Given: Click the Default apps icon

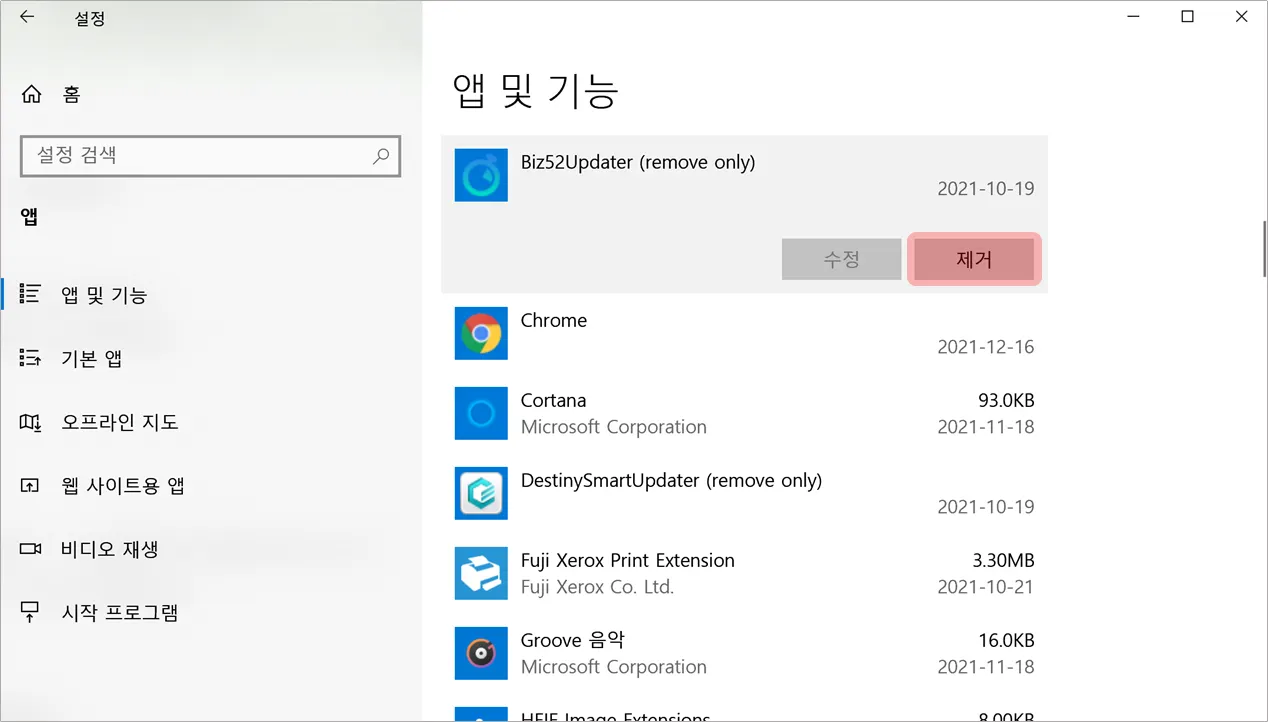Looking at the screenshot, I should coord(30,358).
